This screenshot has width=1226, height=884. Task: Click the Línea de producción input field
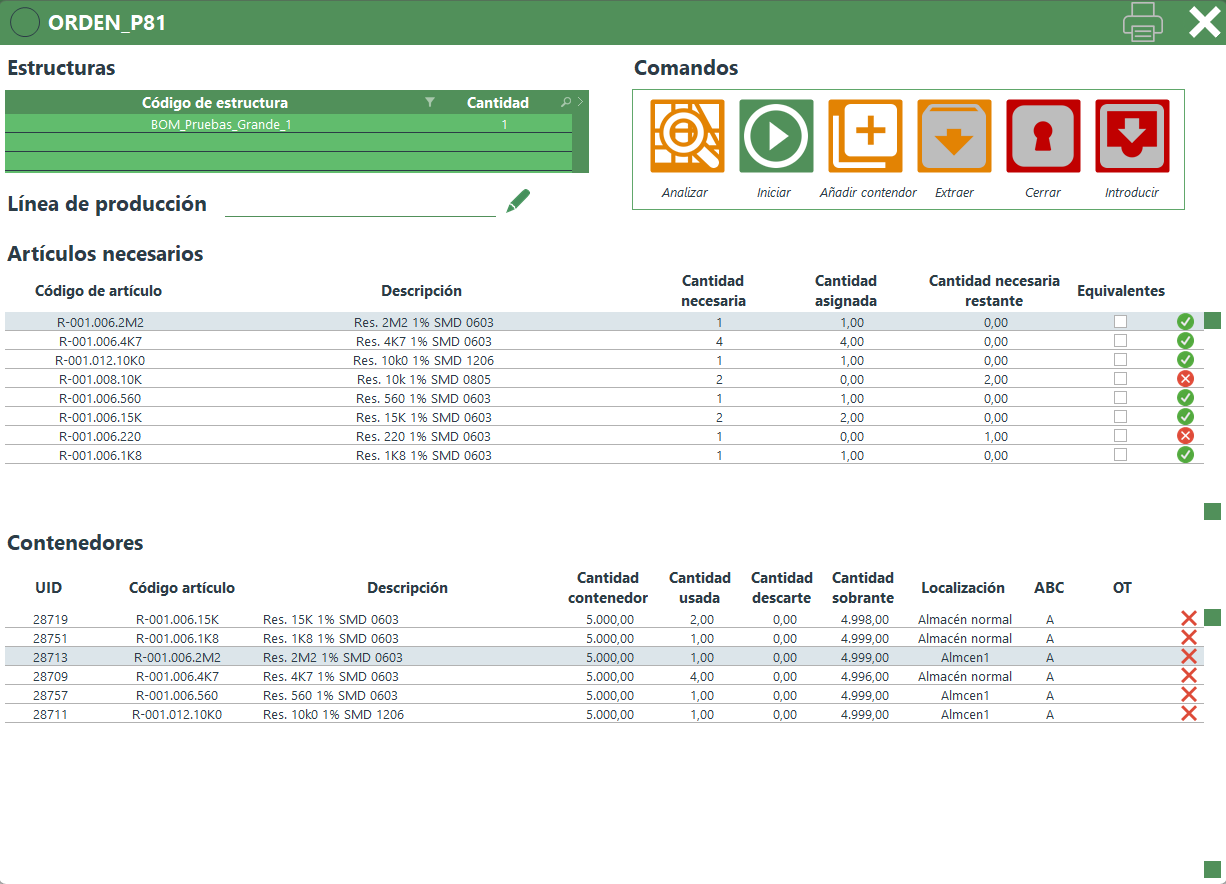[x=360, y=204]
